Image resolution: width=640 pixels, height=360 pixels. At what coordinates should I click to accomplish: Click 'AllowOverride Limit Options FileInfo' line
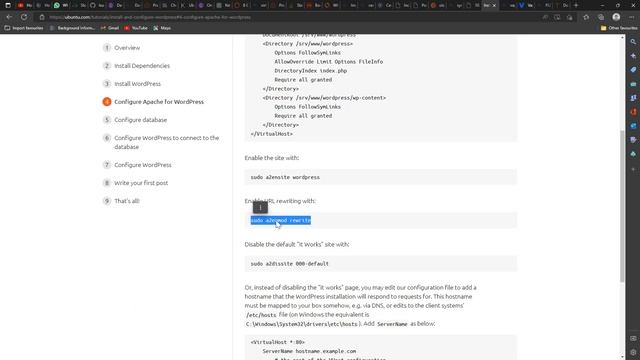pyautogui.click(x=329, y=62)
